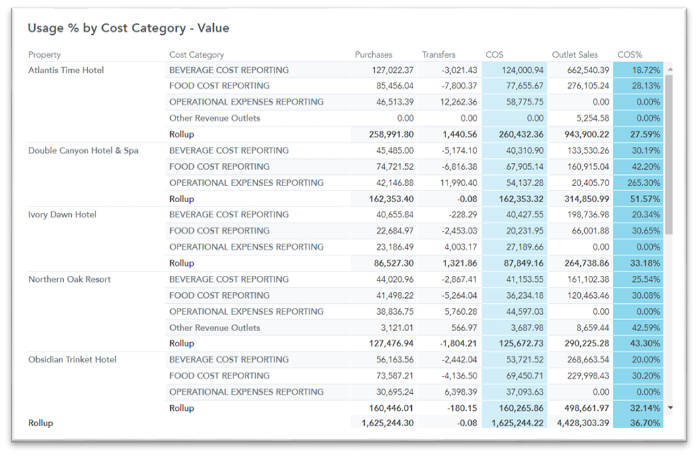Click the scroll up arrow of the table
698x456 pixels.
click(670, 69)
